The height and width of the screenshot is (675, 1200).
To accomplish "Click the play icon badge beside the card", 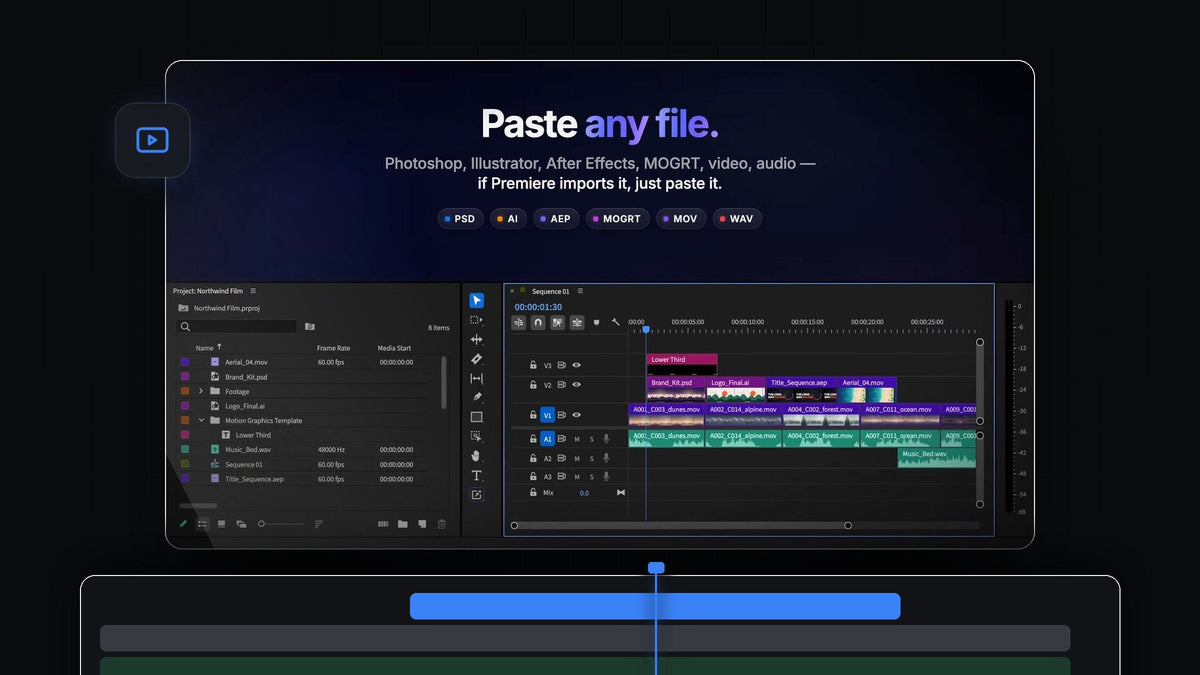I will pyautogui.click(x=152, y=140).
